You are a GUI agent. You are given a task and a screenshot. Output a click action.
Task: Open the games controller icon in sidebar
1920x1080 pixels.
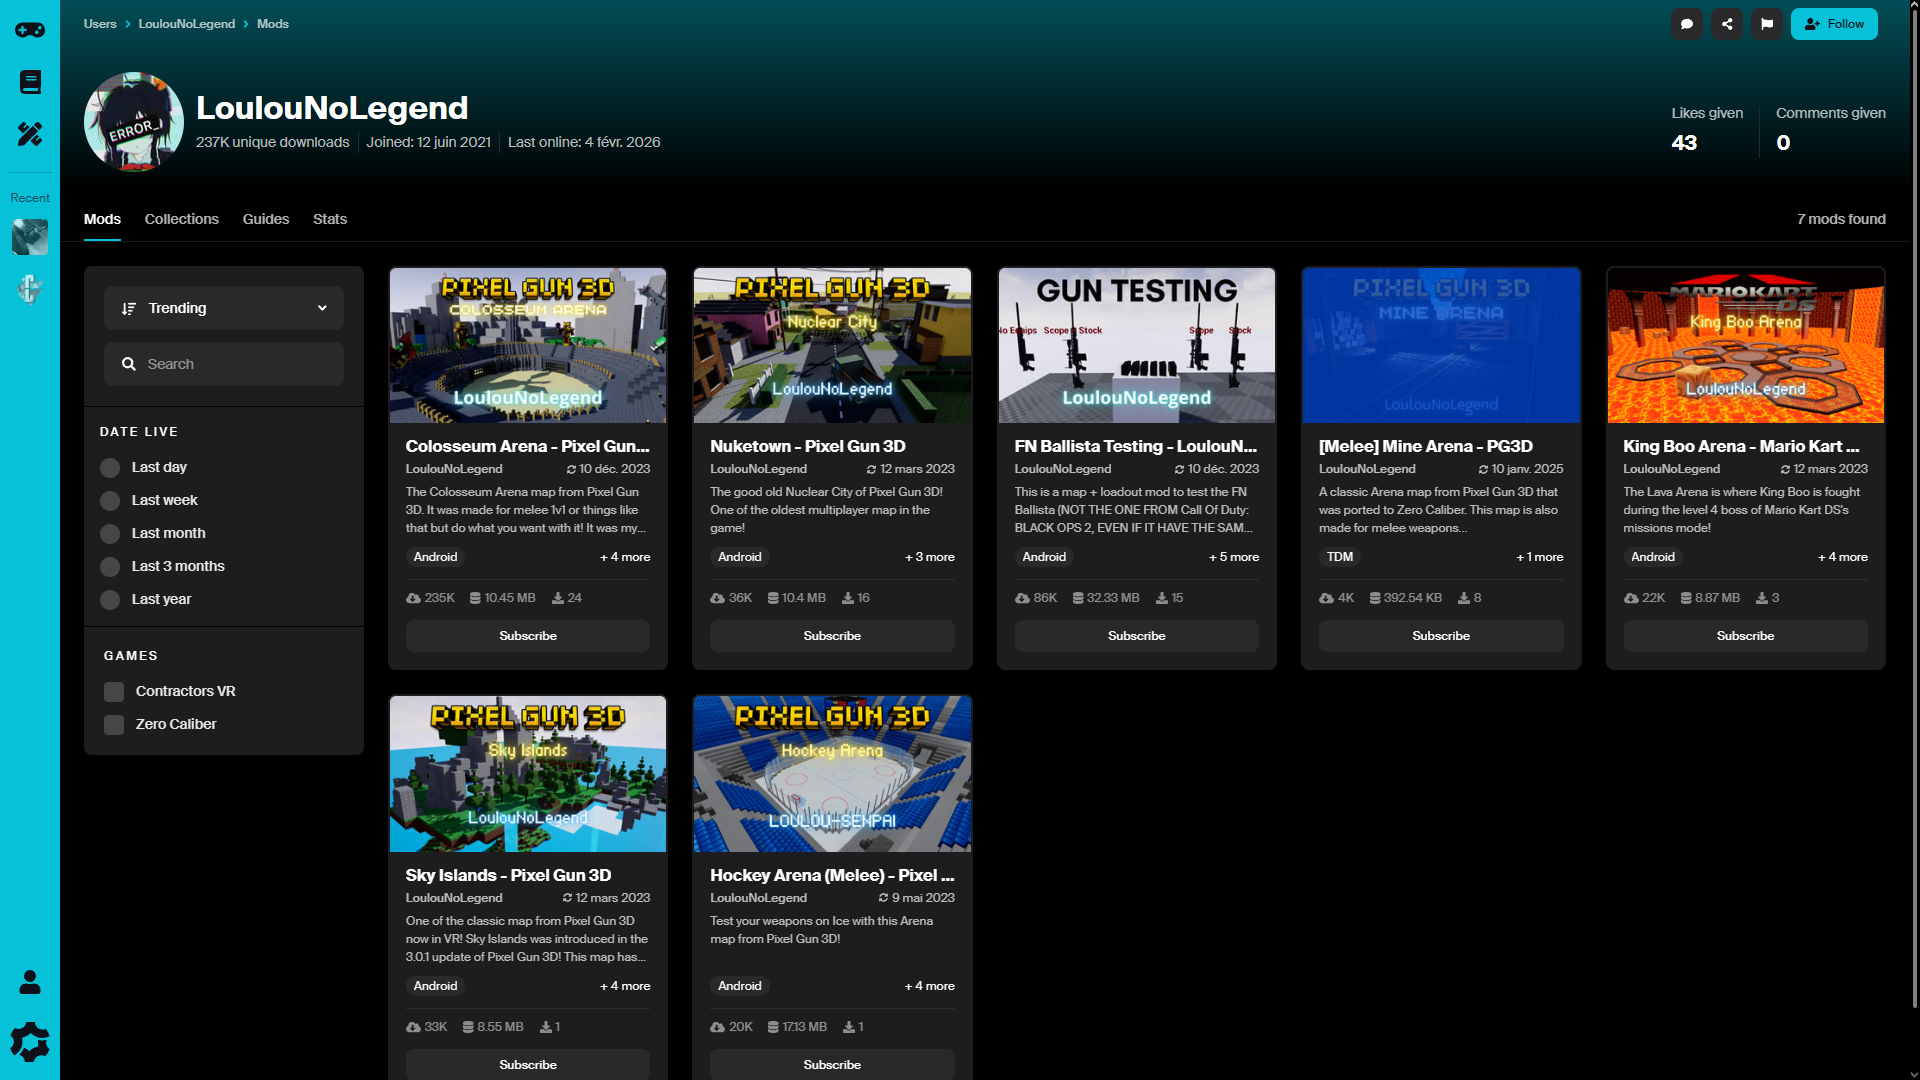(x=30, y=30)
